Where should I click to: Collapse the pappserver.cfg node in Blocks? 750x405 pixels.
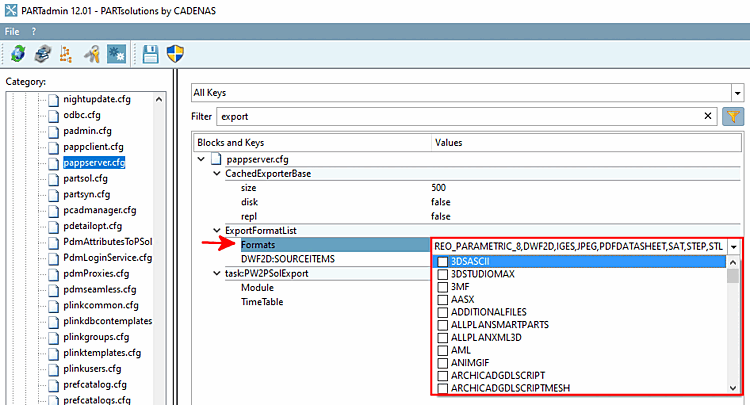point(201,159)
